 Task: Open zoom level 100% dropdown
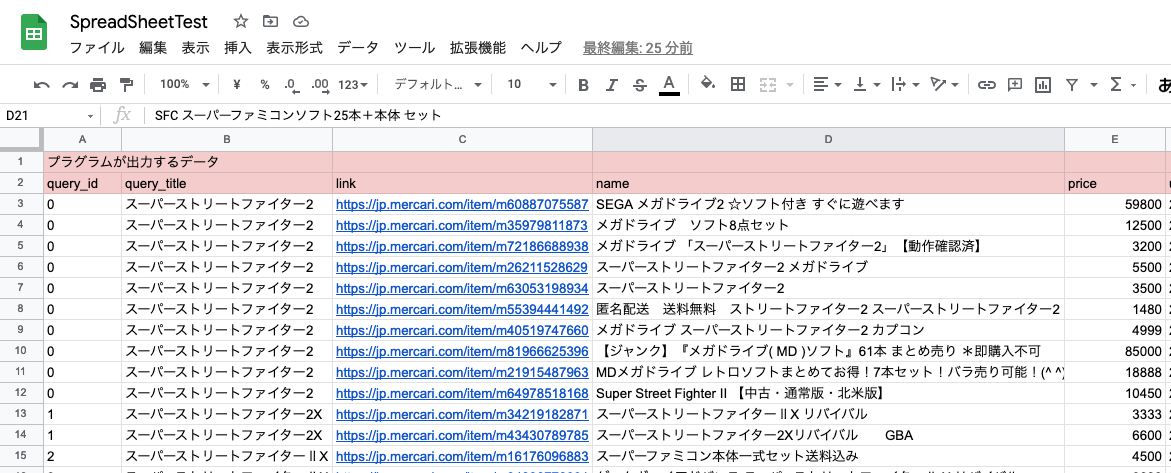[184, 84]
